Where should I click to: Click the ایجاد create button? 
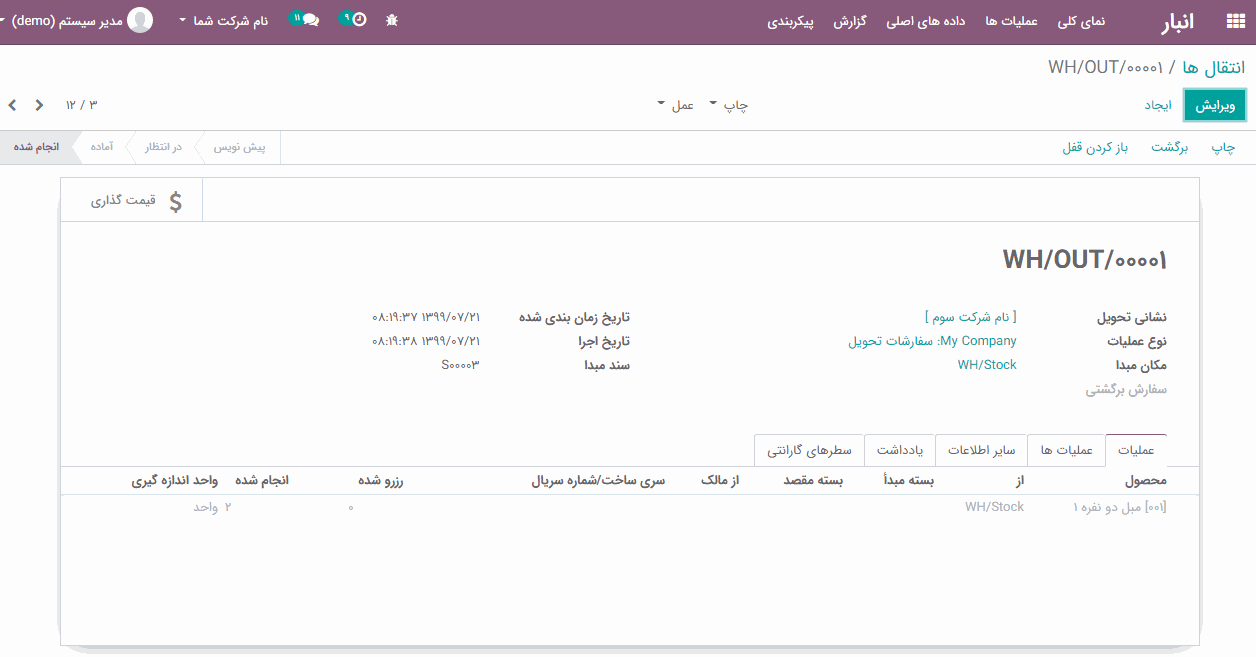1158,105
